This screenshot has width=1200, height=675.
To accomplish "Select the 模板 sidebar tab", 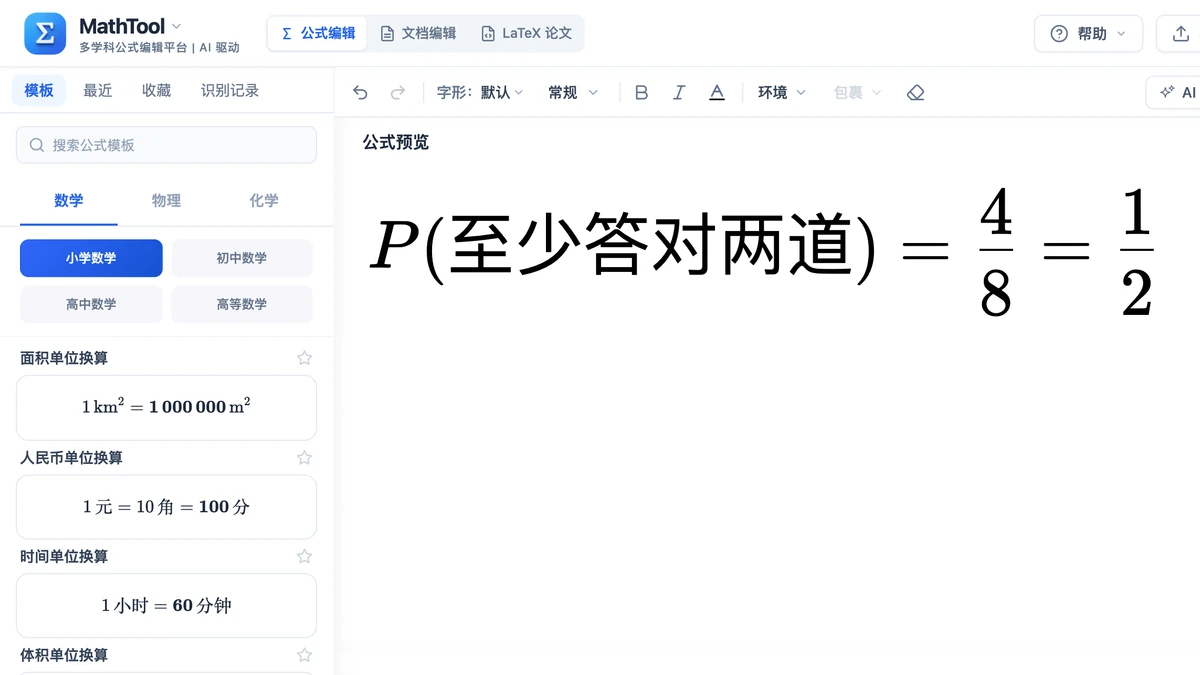I will click(39, 90).
